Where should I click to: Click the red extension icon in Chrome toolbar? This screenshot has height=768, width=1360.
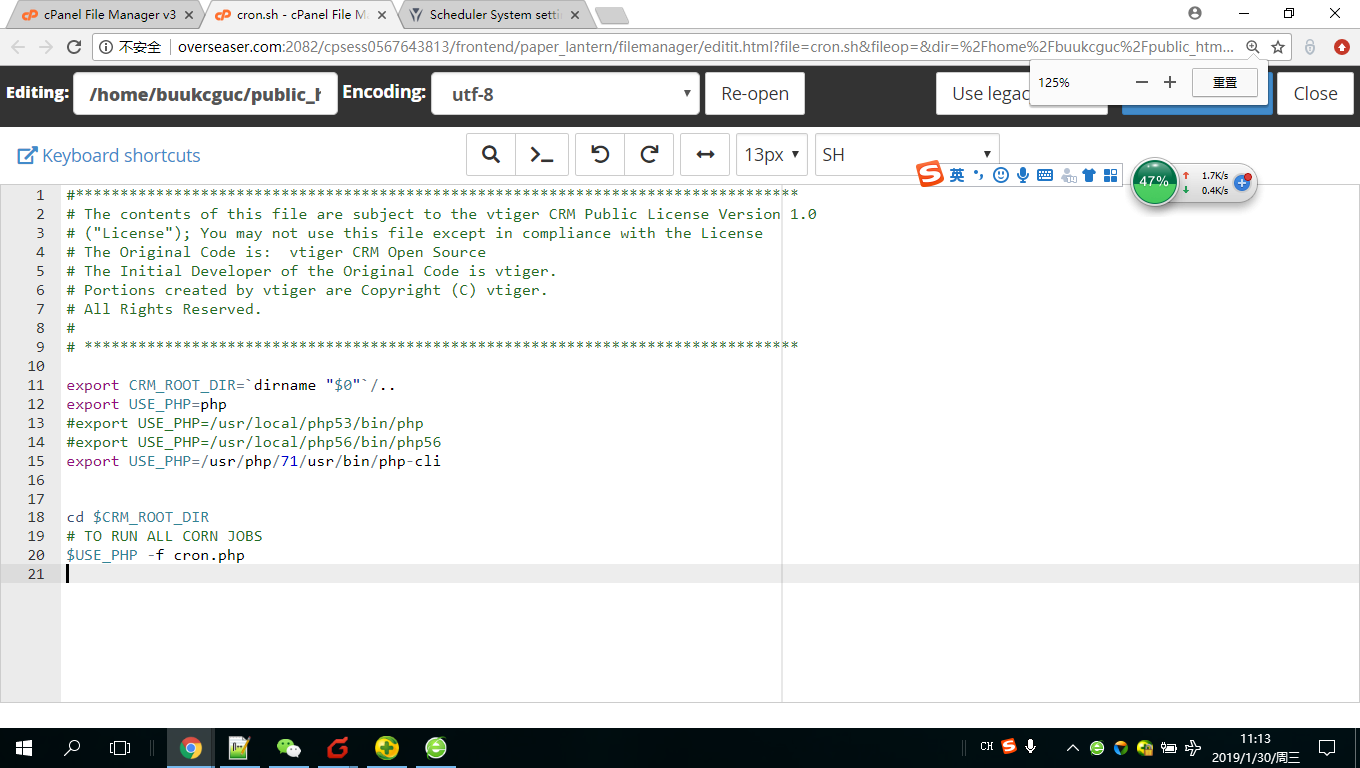[x=1342, y=47]
